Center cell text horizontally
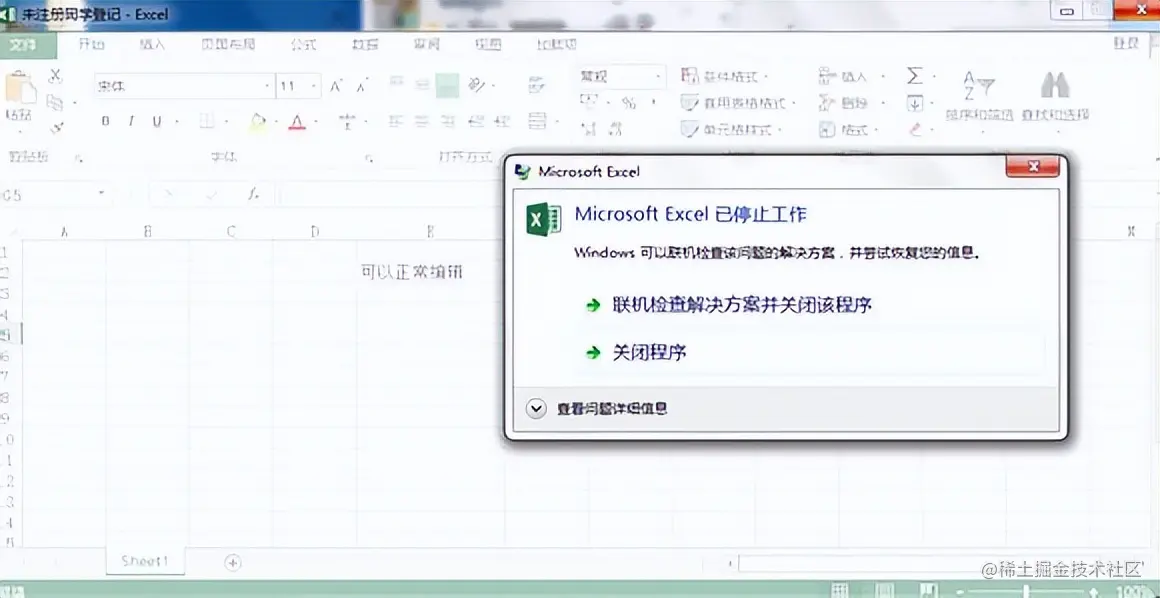Viewport: 1160px width, 598px height. (x=422, y=121)
